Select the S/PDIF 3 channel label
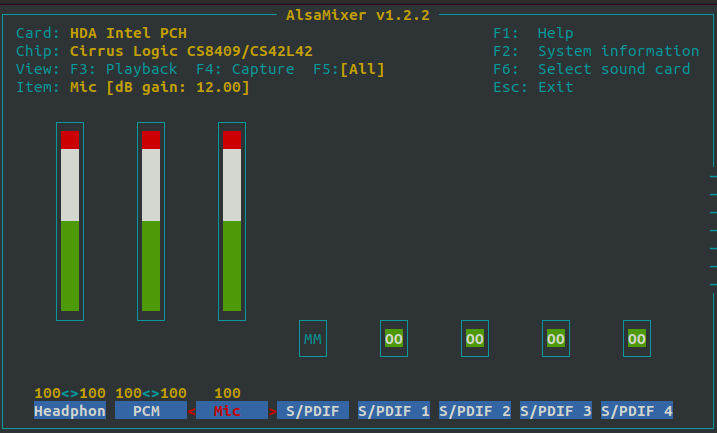Screen dimensions: 717x433 [x=556, y=411]
